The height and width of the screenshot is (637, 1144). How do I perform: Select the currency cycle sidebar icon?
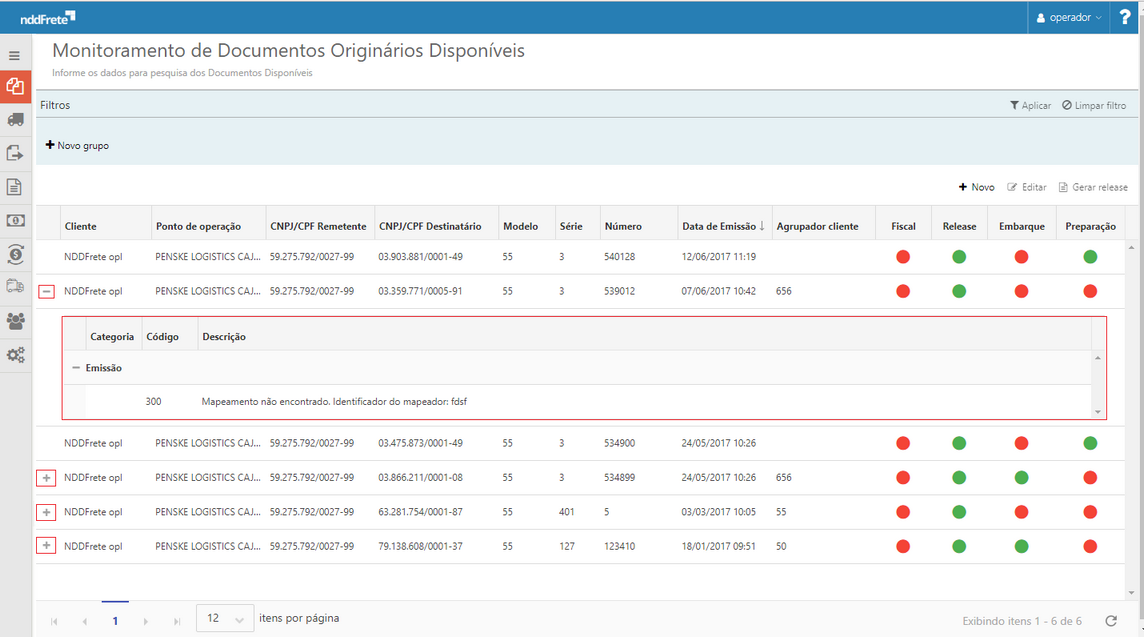(x=14, y=254)
